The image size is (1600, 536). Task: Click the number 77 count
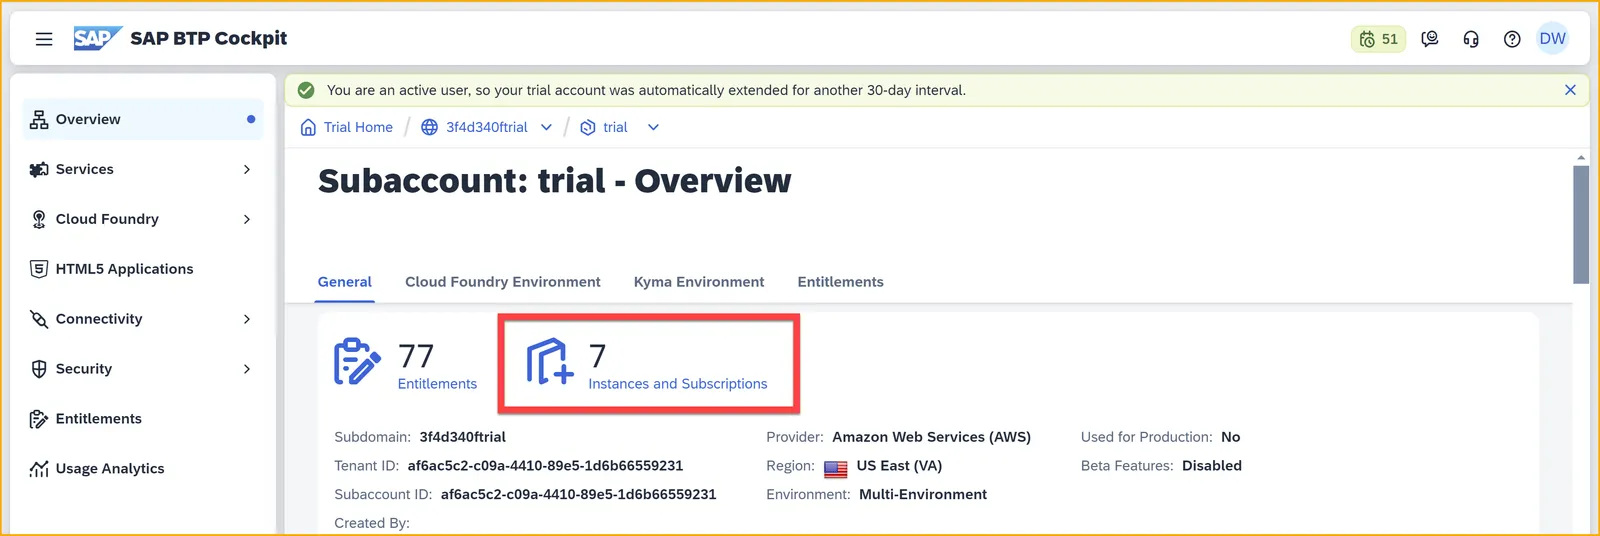(416, 356)
